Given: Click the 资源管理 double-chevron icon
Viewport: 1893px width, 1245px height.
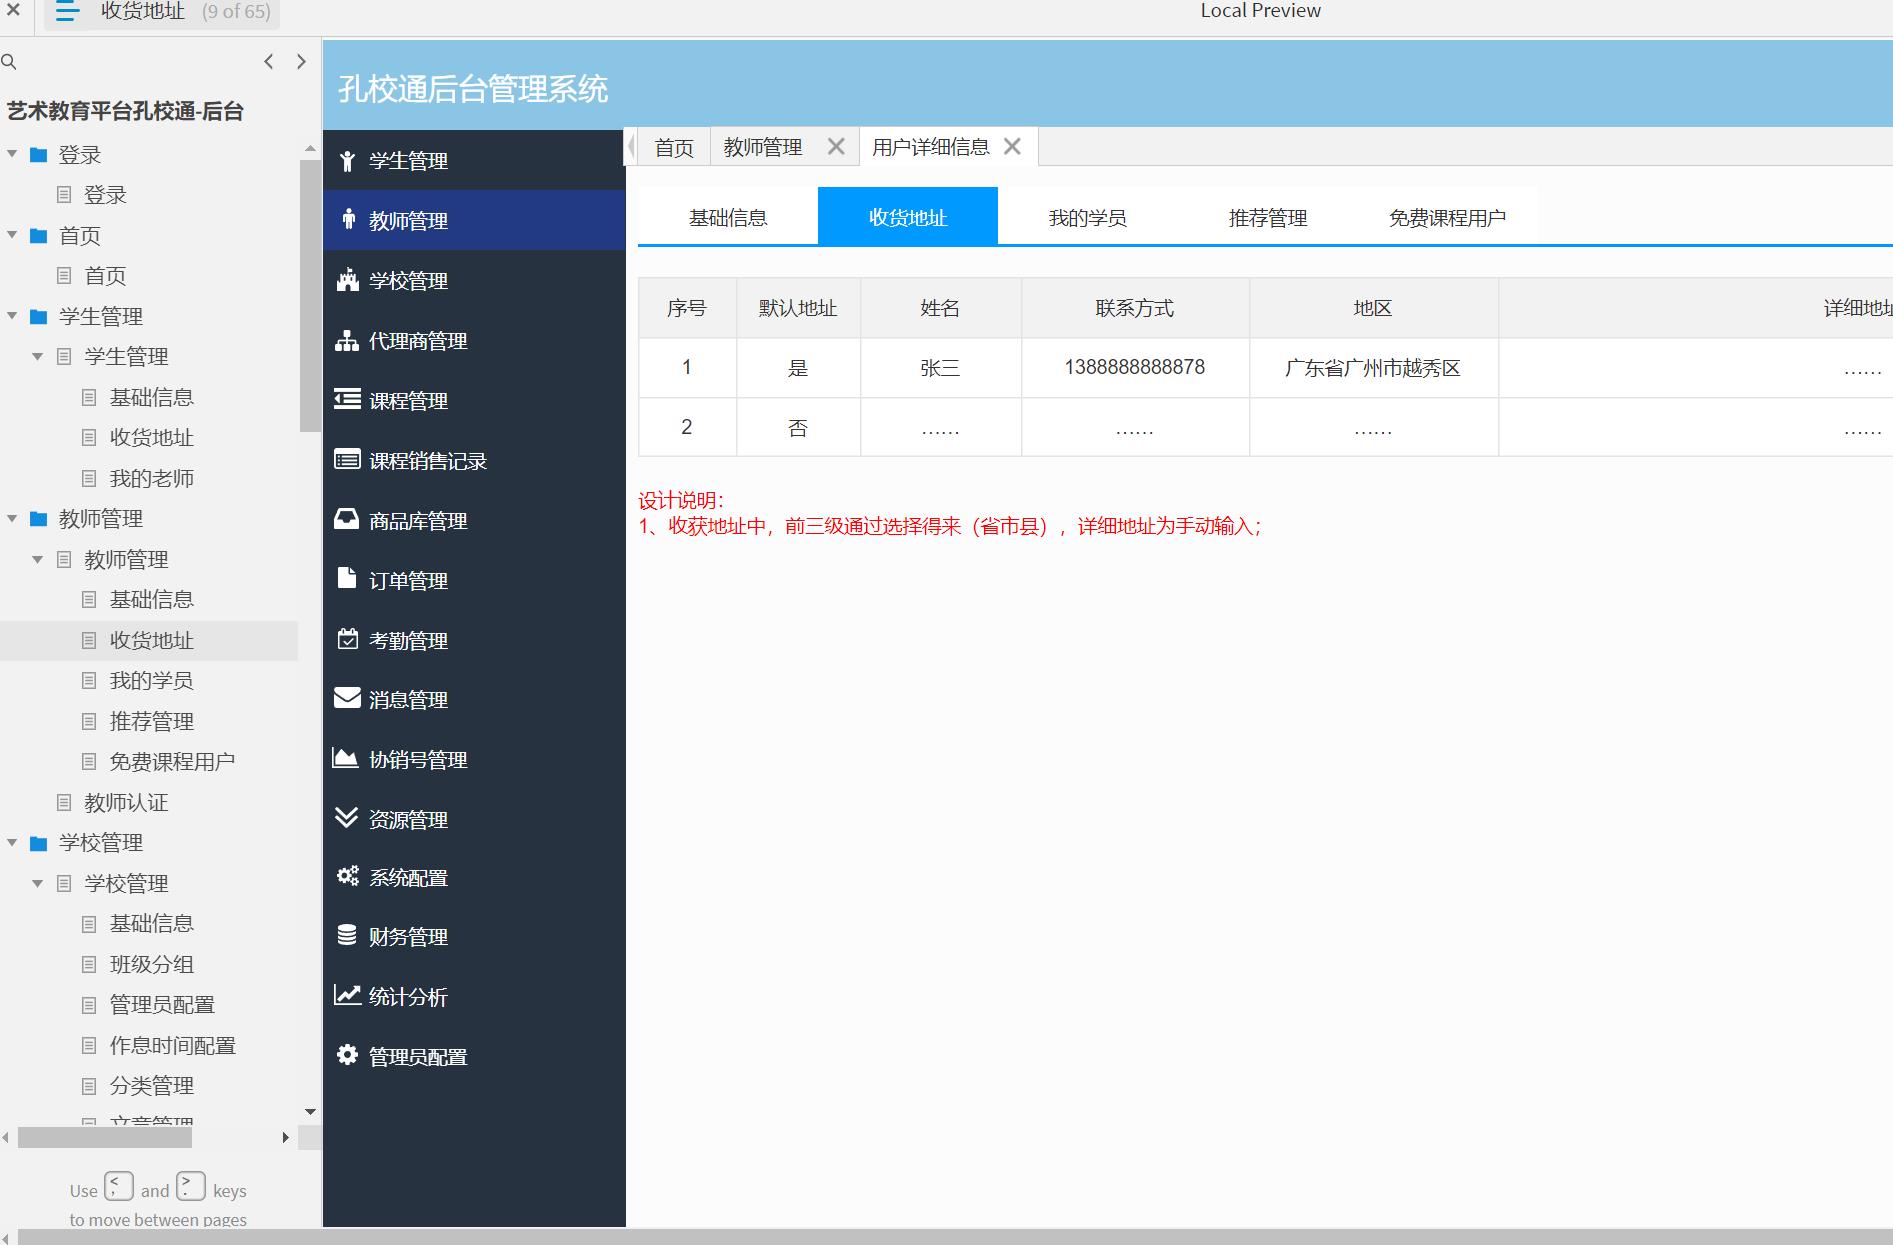Looking at the screenshot, I should (346, 818).
